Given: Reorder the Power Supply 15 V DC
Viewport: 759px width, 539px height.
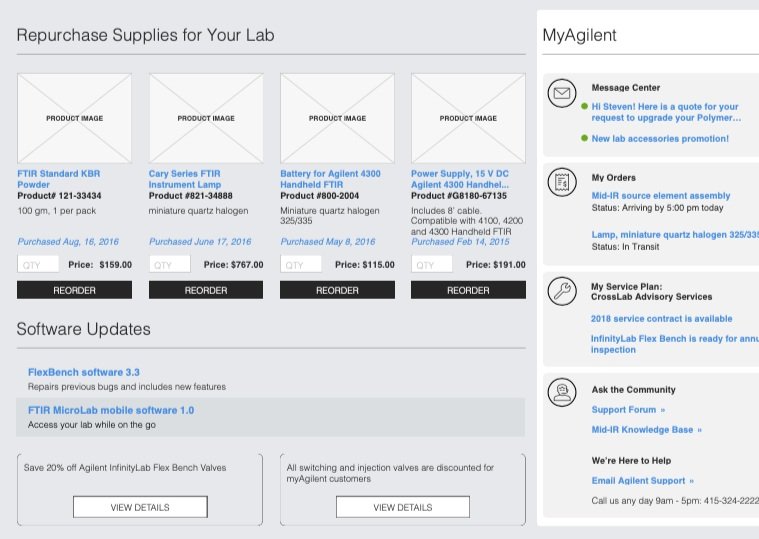Looking at the screenshot, I should 468,290.
